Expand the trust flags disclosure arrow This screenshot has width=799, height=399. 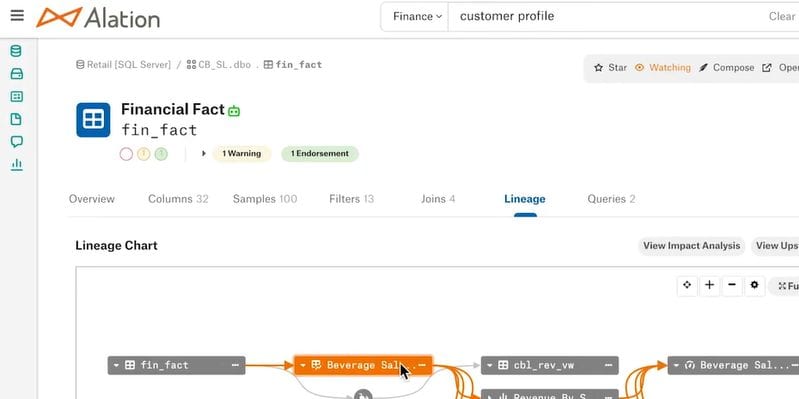tap(203, 153)
